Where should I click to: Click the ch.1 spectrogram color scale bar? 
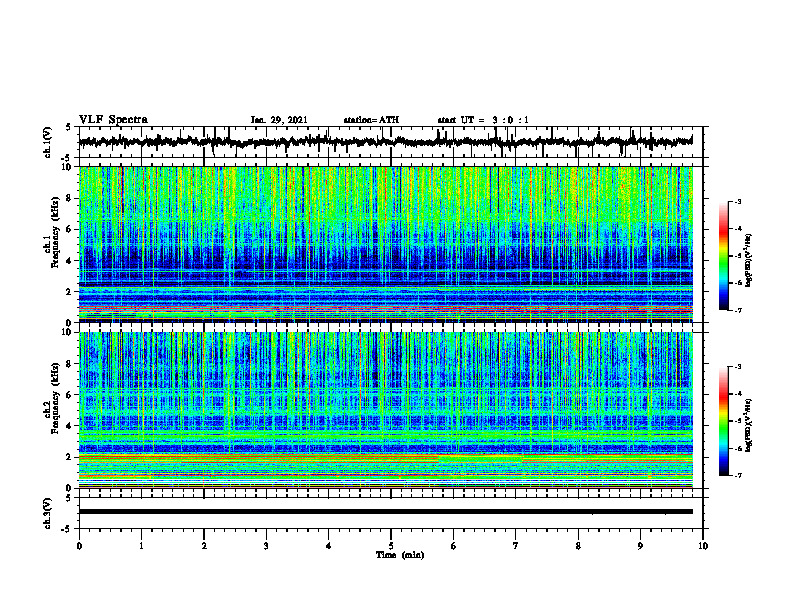(x=724, y=256)
